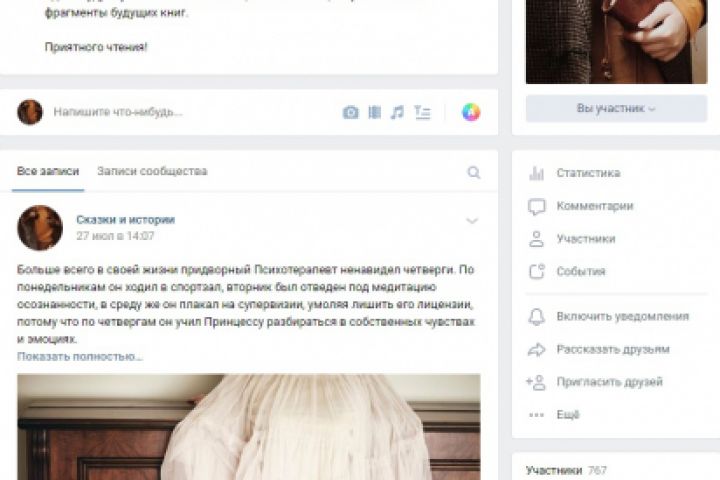
Task: Open События in the side menu
Action: (581, 271)
